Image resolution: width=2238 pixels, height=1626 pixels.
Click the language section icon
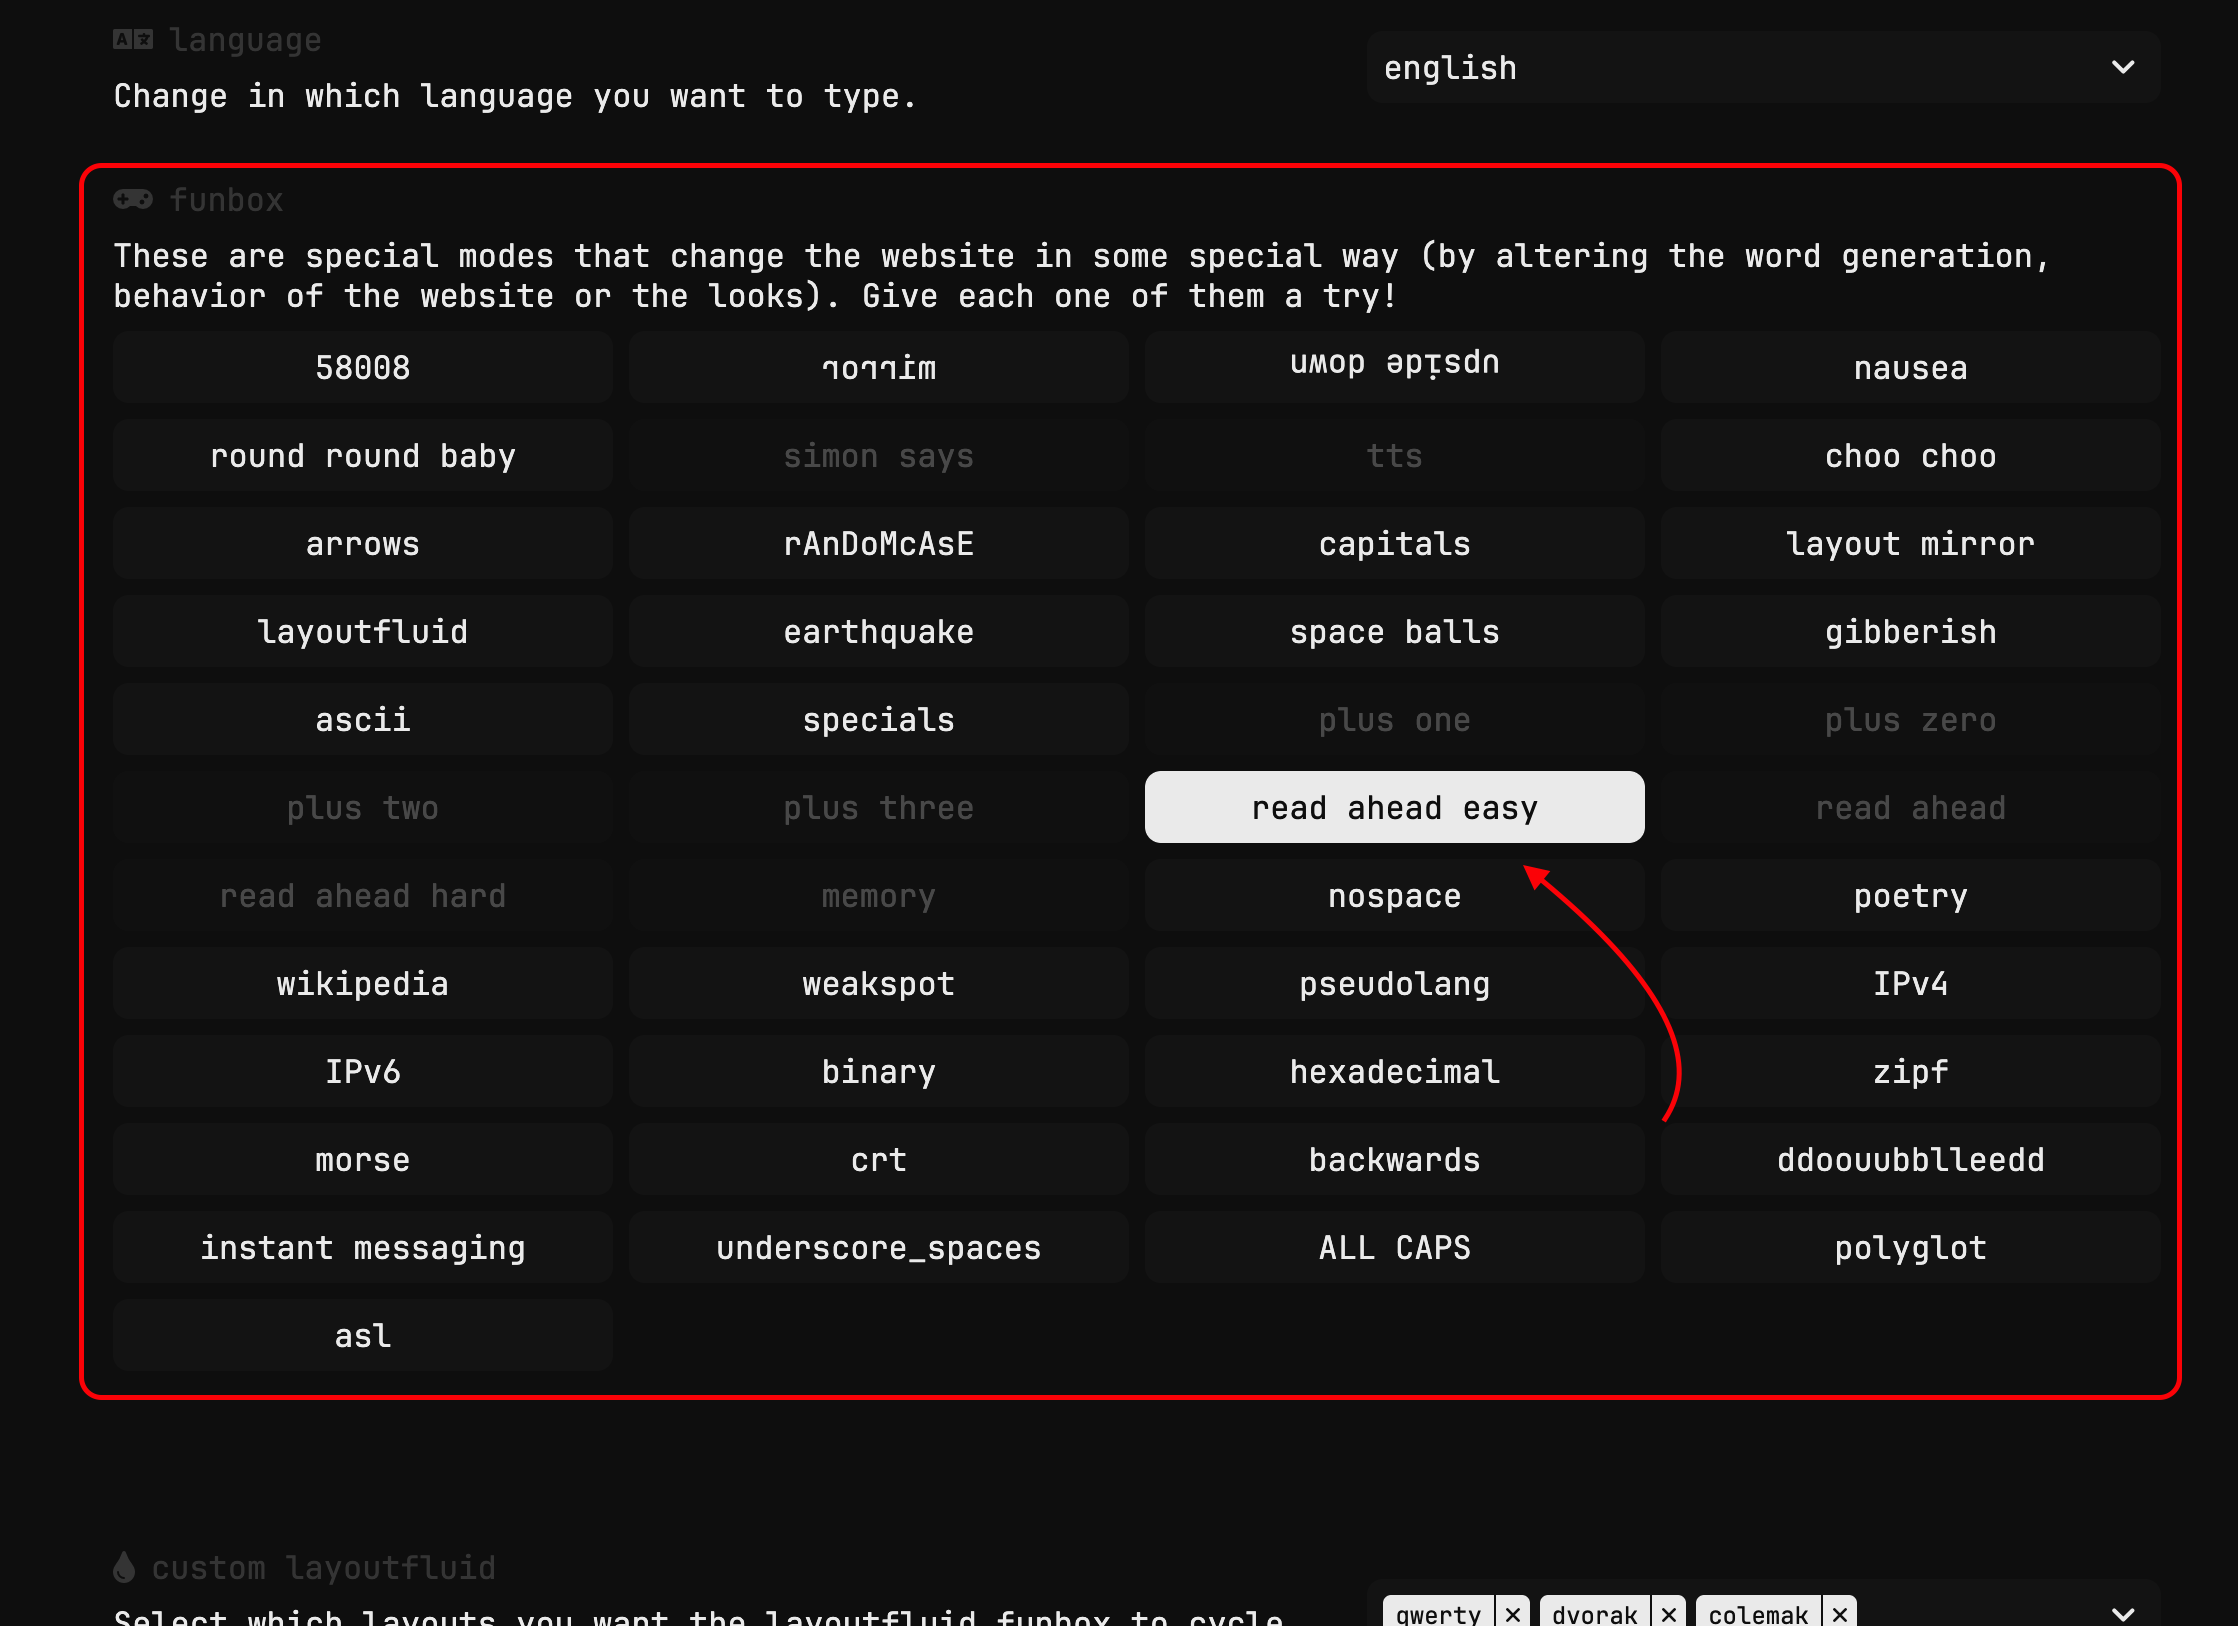point(132,40)
